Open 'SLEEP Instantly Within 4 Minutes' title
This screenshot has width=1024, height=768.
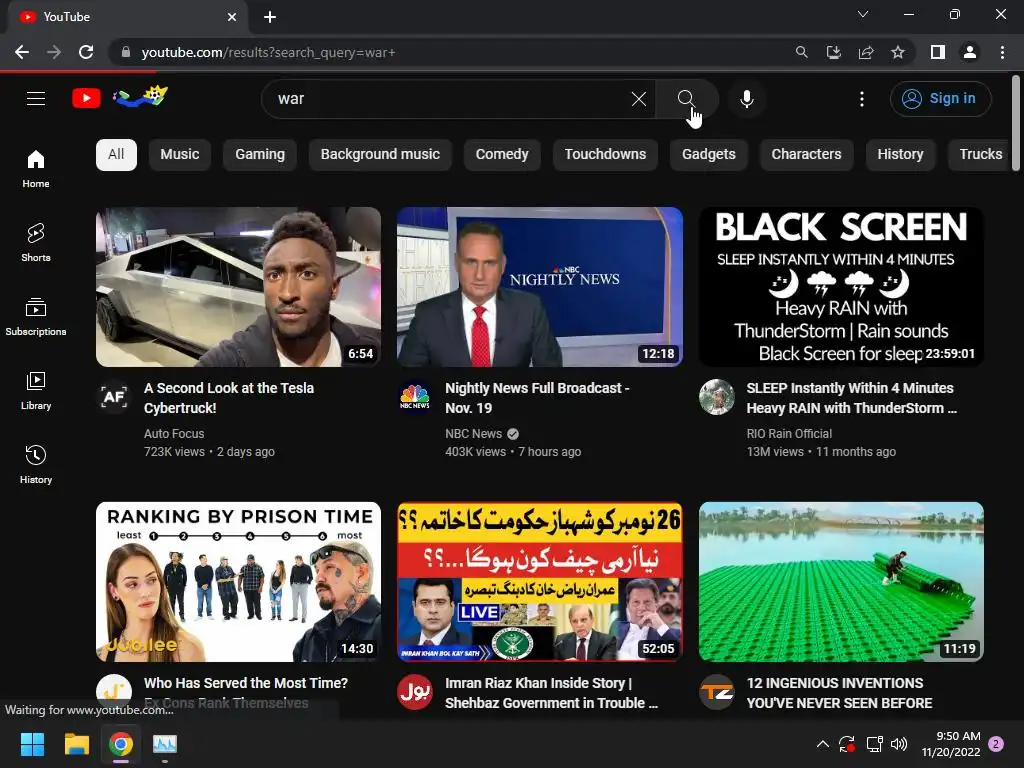tap(852, 398)
